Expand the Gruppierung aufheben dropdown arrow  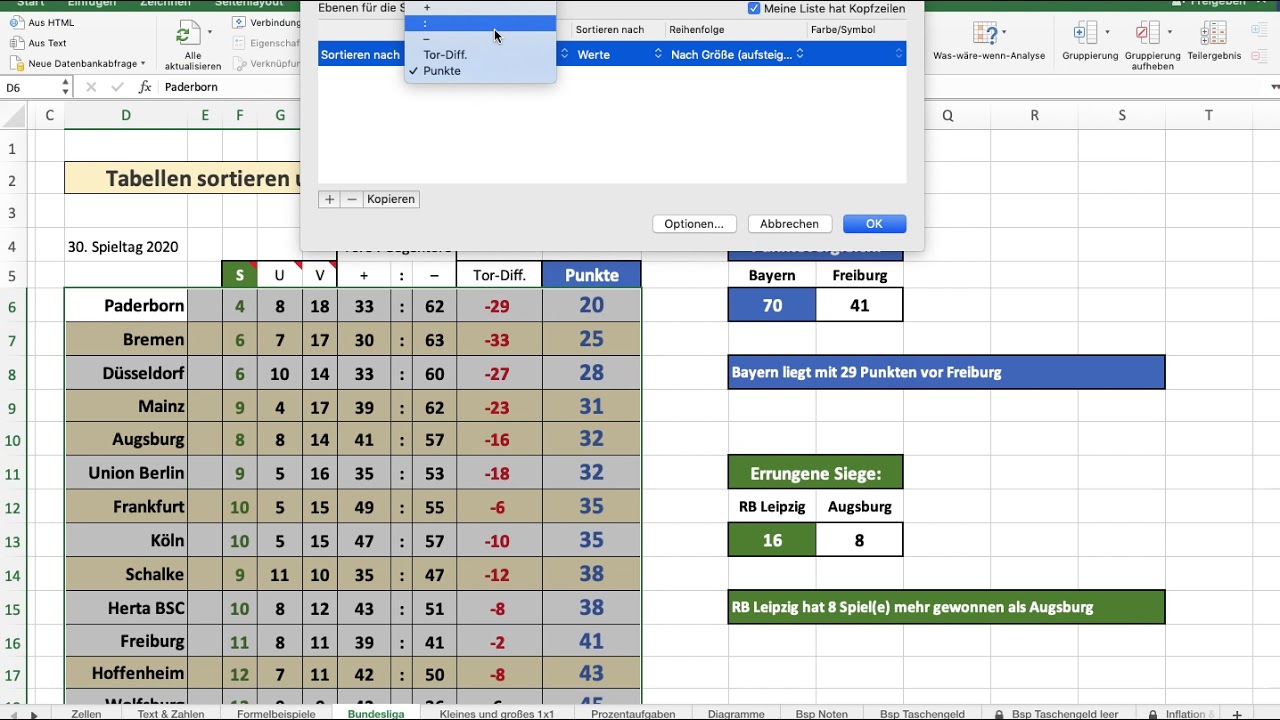[x=1169, y=33]
